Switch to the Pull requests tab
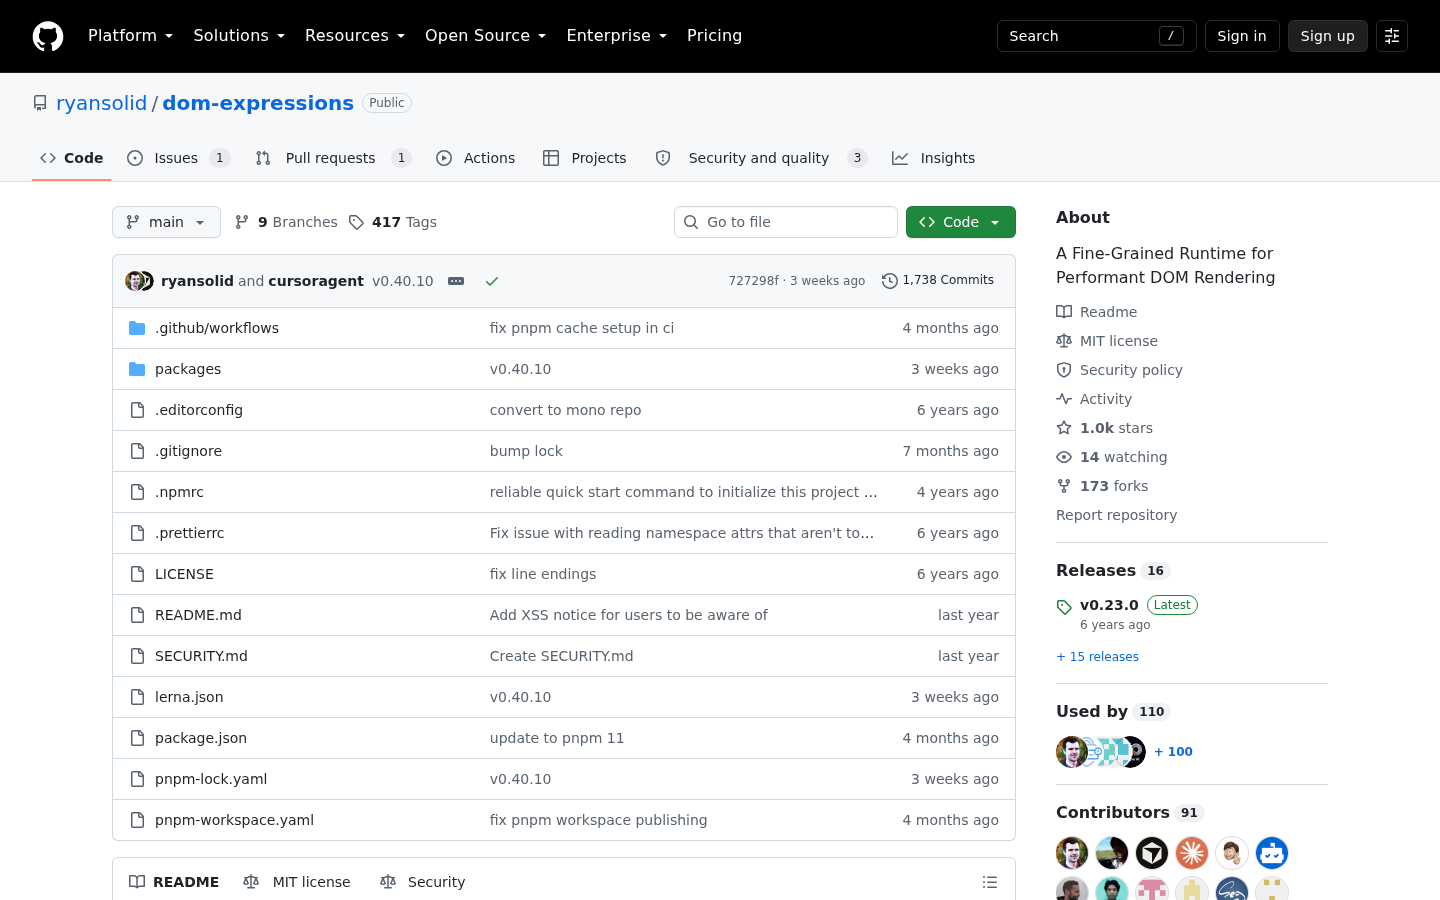Viewport: 1440px width, 900px height. point(333,158)
